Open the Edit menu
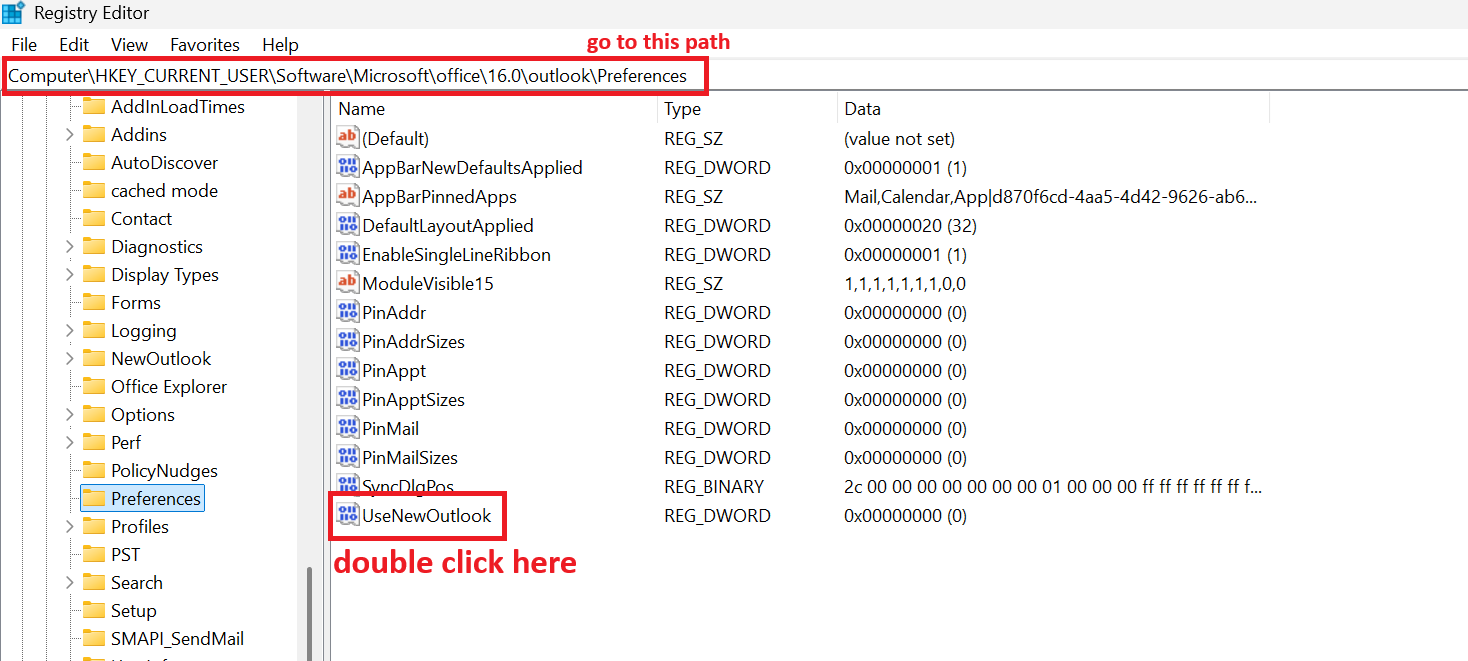1468x661 pixels. 74,44
